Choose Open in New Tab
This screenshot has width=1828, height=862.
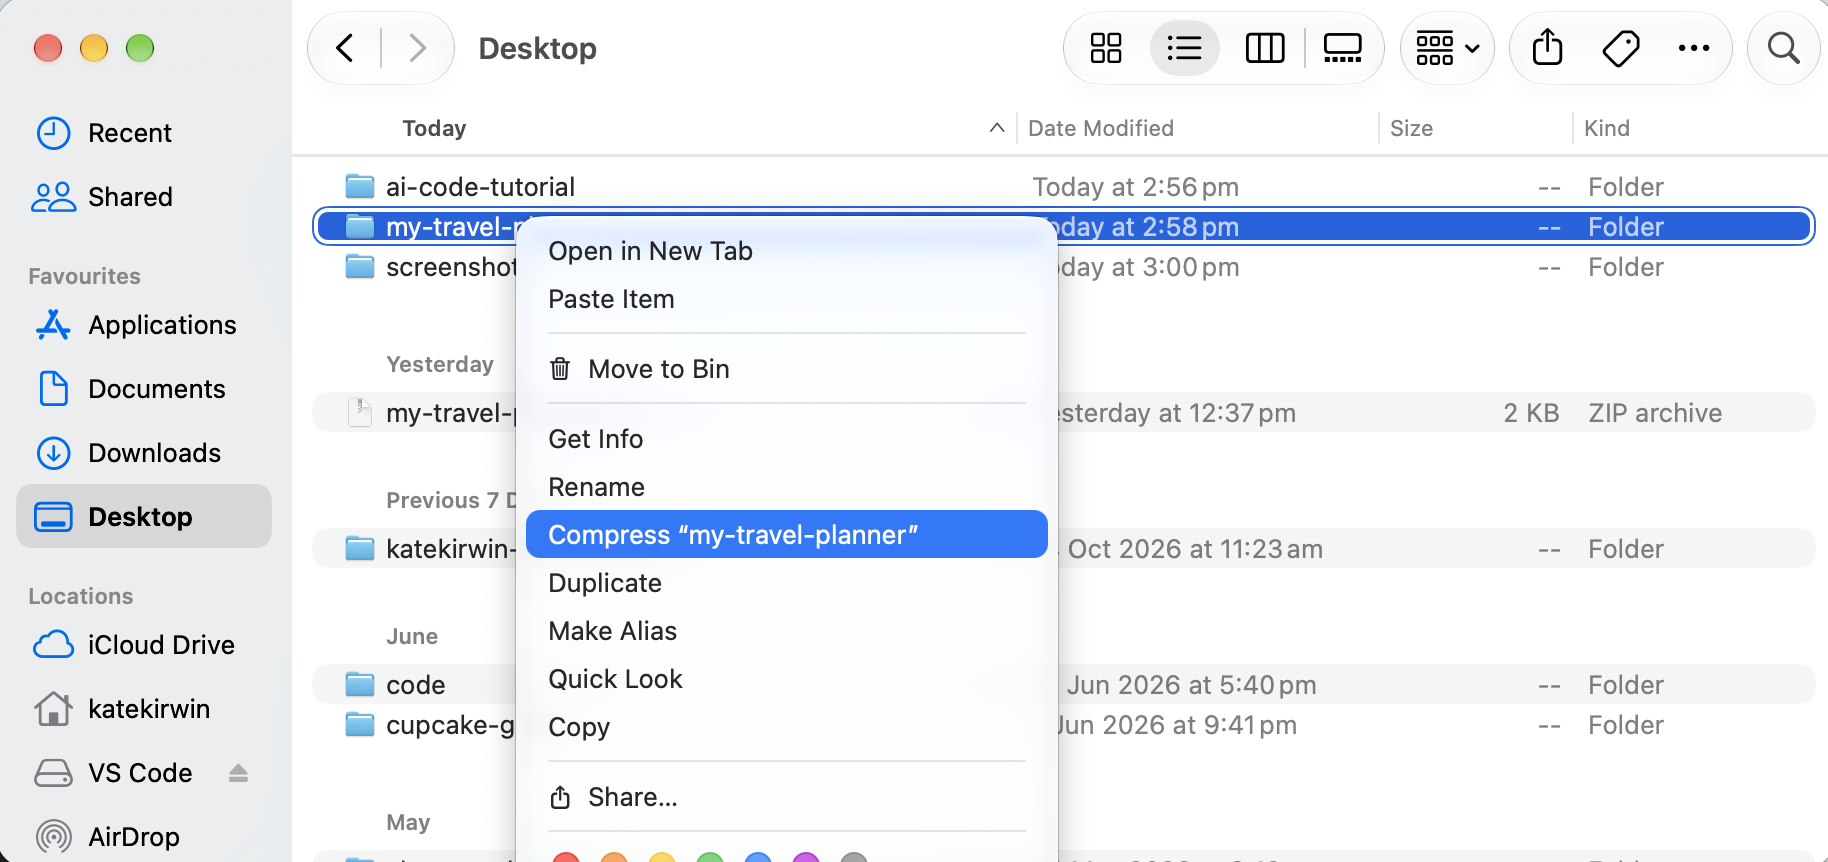[786, 251]
